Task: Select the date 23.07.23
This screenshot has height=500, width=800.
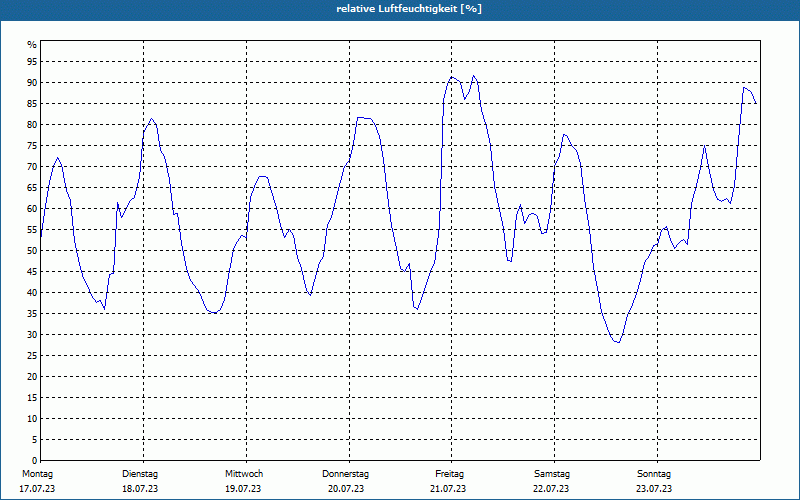Action: pyautogui.click(x=654, y=488)
